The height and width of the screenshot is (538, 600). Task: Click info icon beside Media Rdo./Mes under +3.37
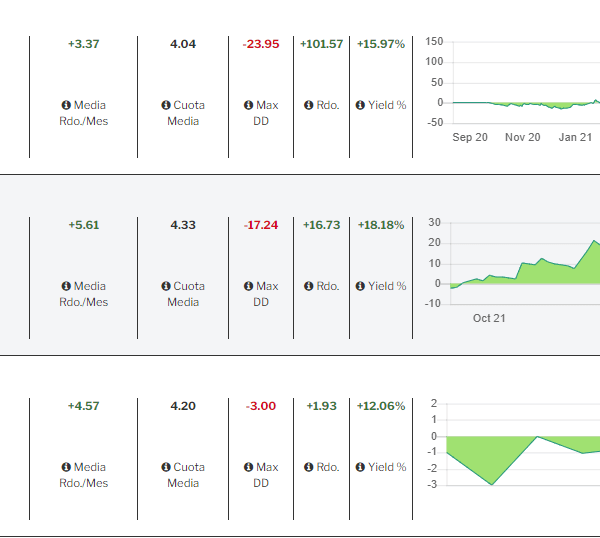click(x=66, y=105)
